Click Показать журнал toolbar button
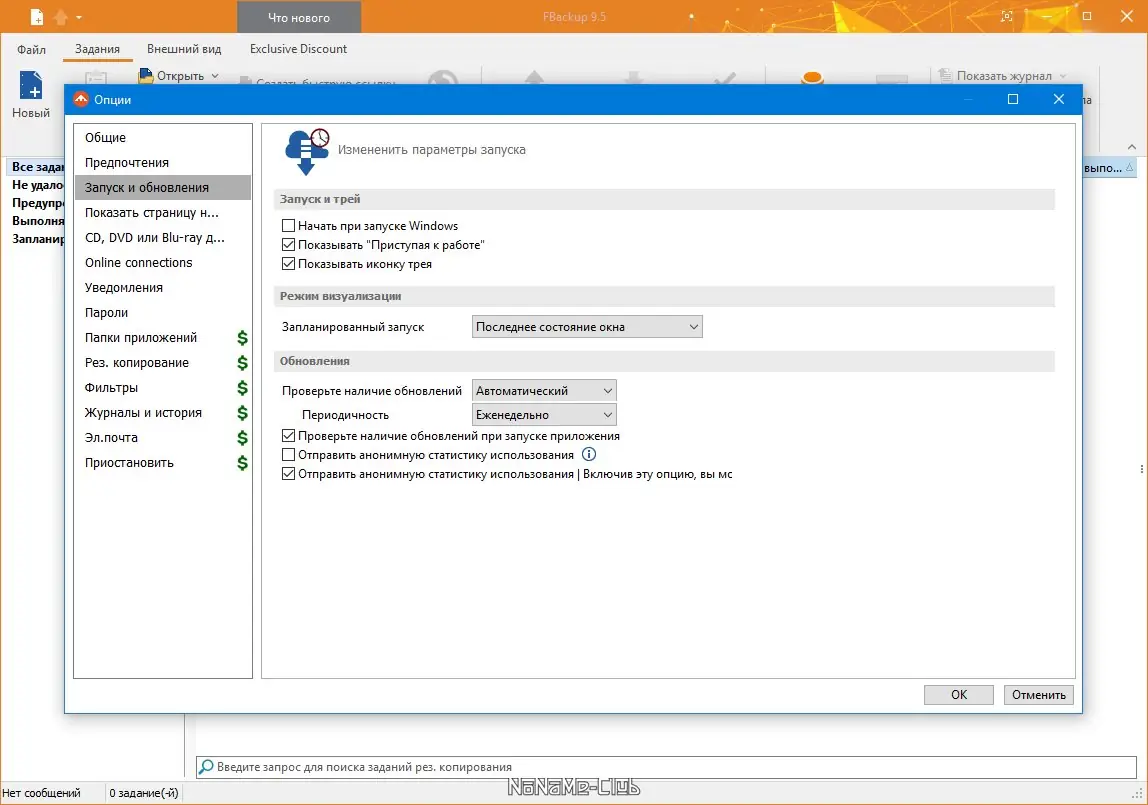The image size is (1148, 805). [x=1003, y=75]
